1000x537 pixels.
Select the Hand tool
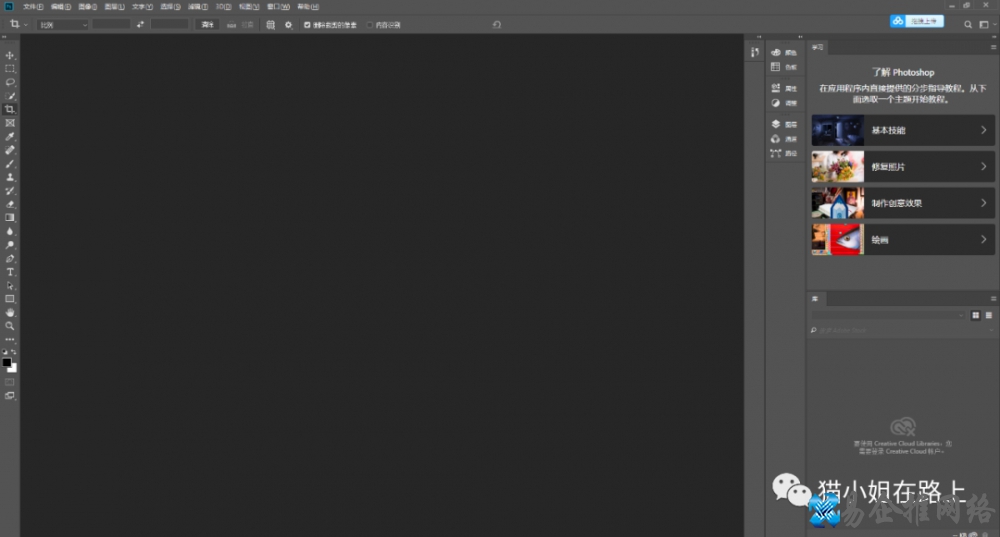pyautogui.click(x=10, y=312)
